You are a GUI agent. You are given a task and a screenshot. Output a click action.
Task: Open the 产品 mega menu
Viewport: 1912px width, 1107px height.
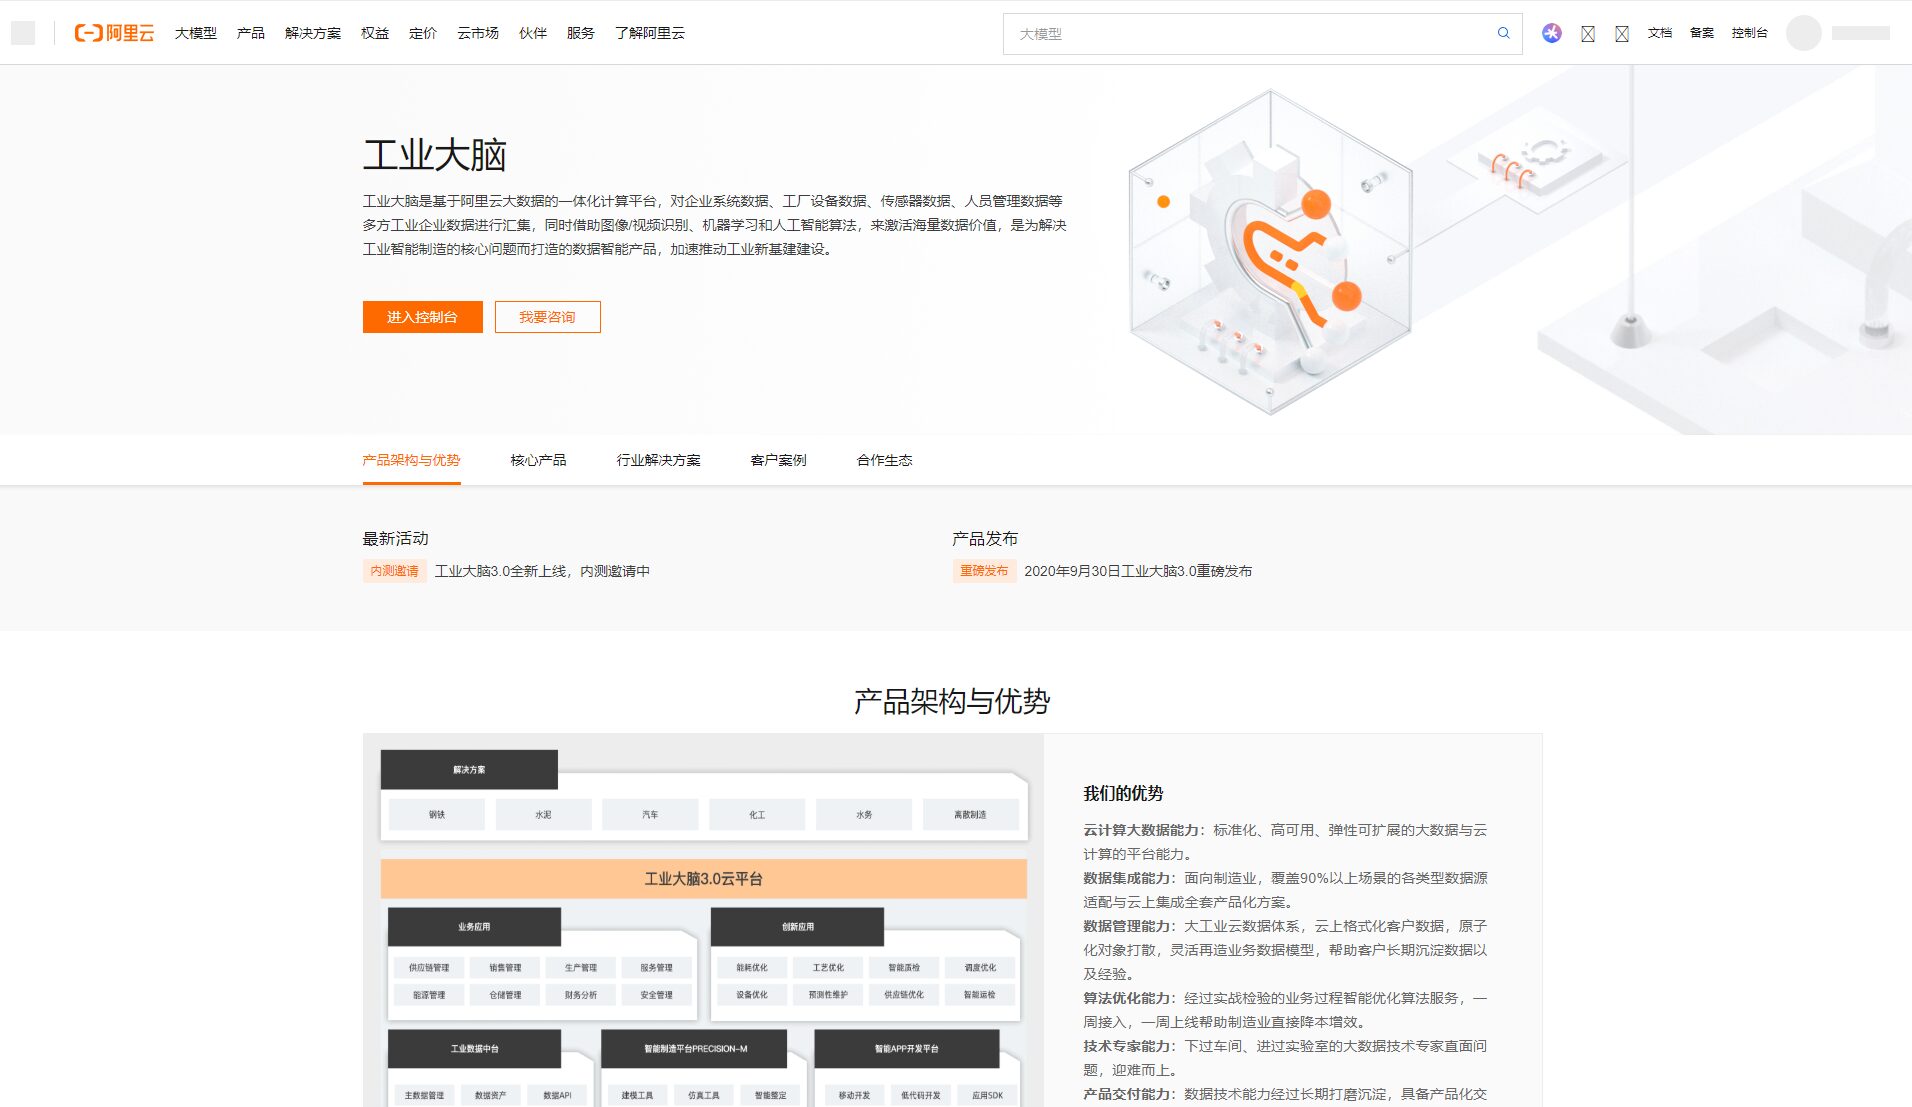tap(251, 33)
